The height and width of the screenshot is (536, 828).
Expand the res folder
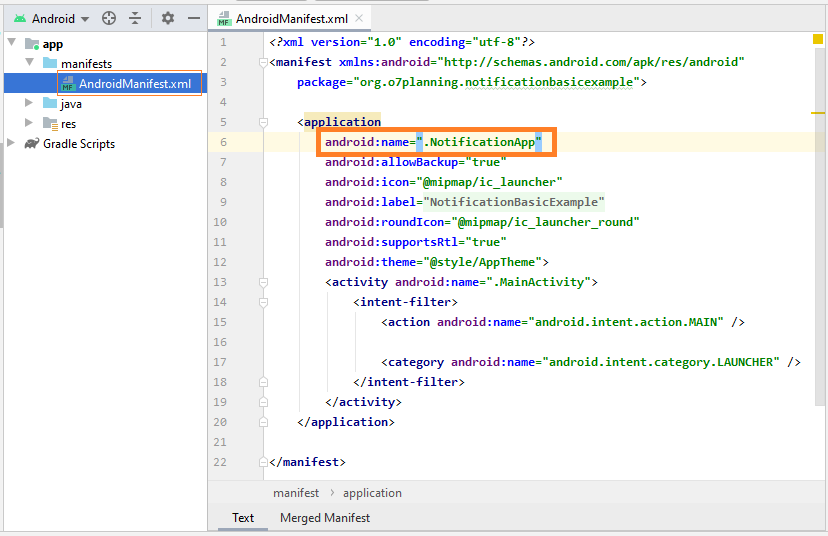[29, 123]
